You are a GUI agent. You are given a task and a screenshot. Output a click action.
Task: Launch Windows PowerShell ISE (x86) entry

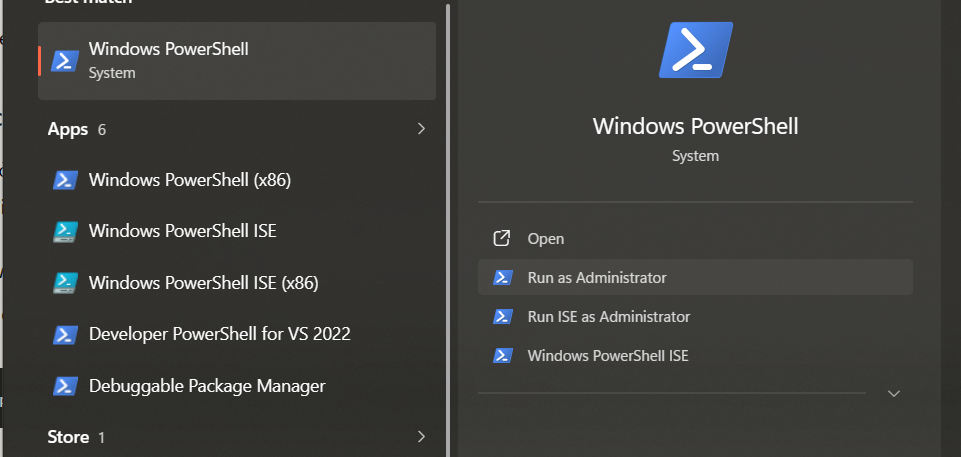coord(237,283)
